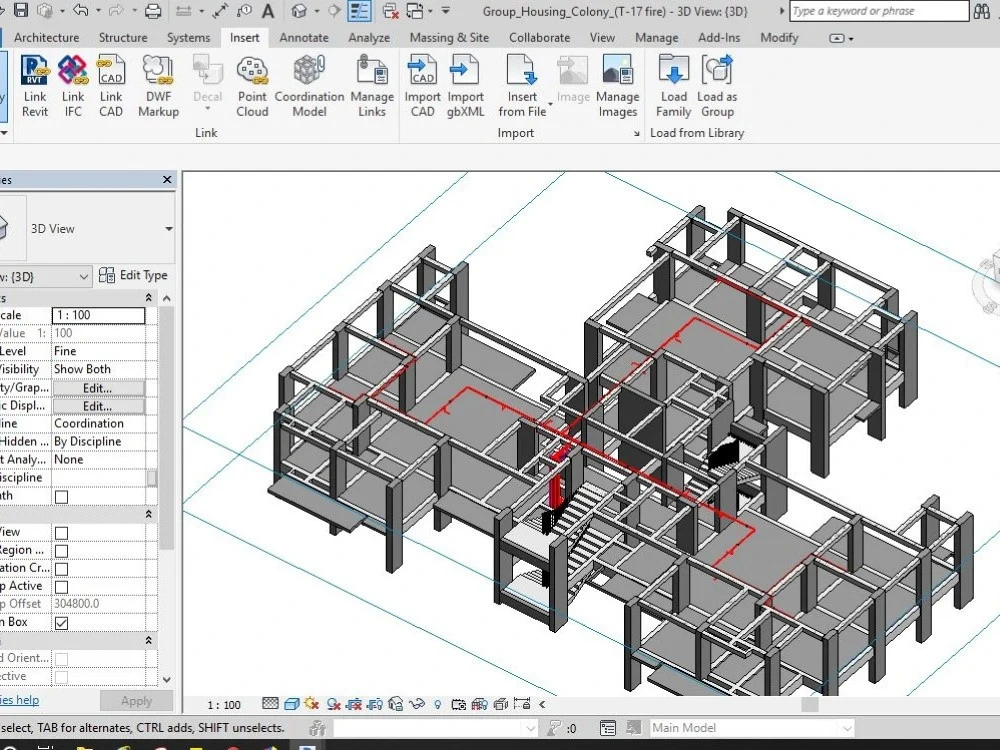Open the 3D View type selector dropdown
This screenshot has height=750, width=1000.
point(168,228)
